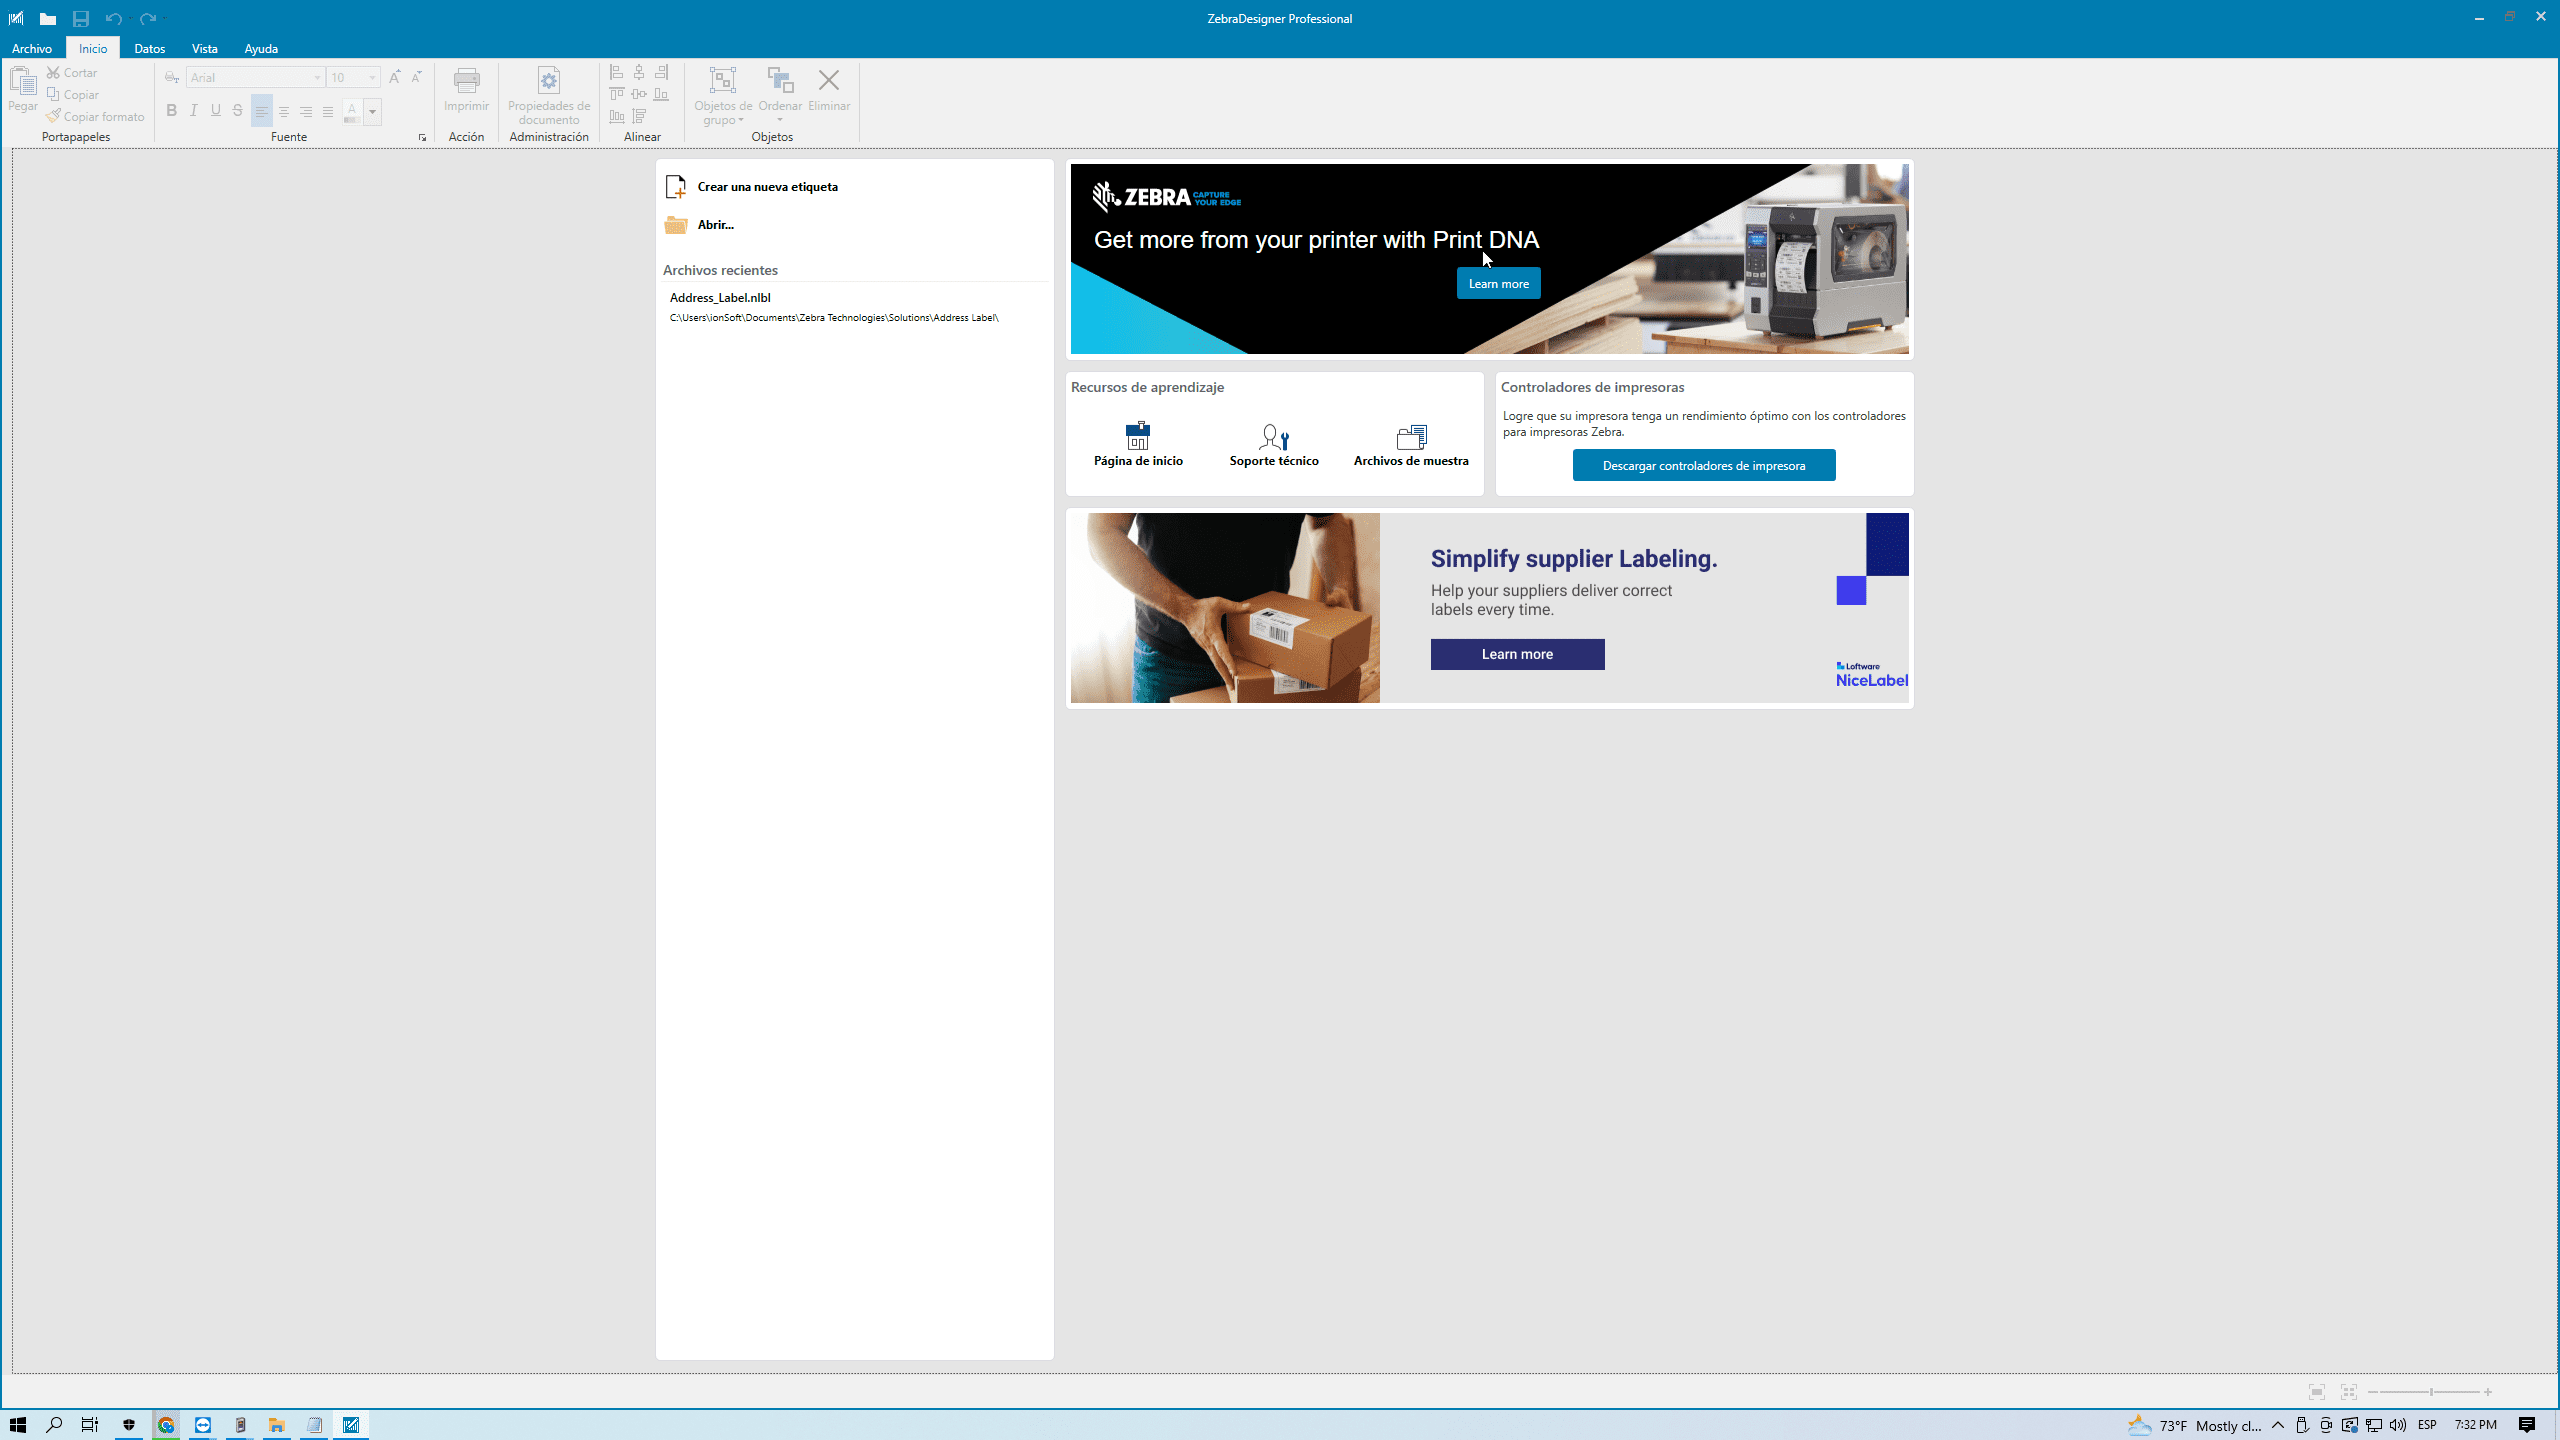Open Archivos de muestra

click(x=1410, y=437)
